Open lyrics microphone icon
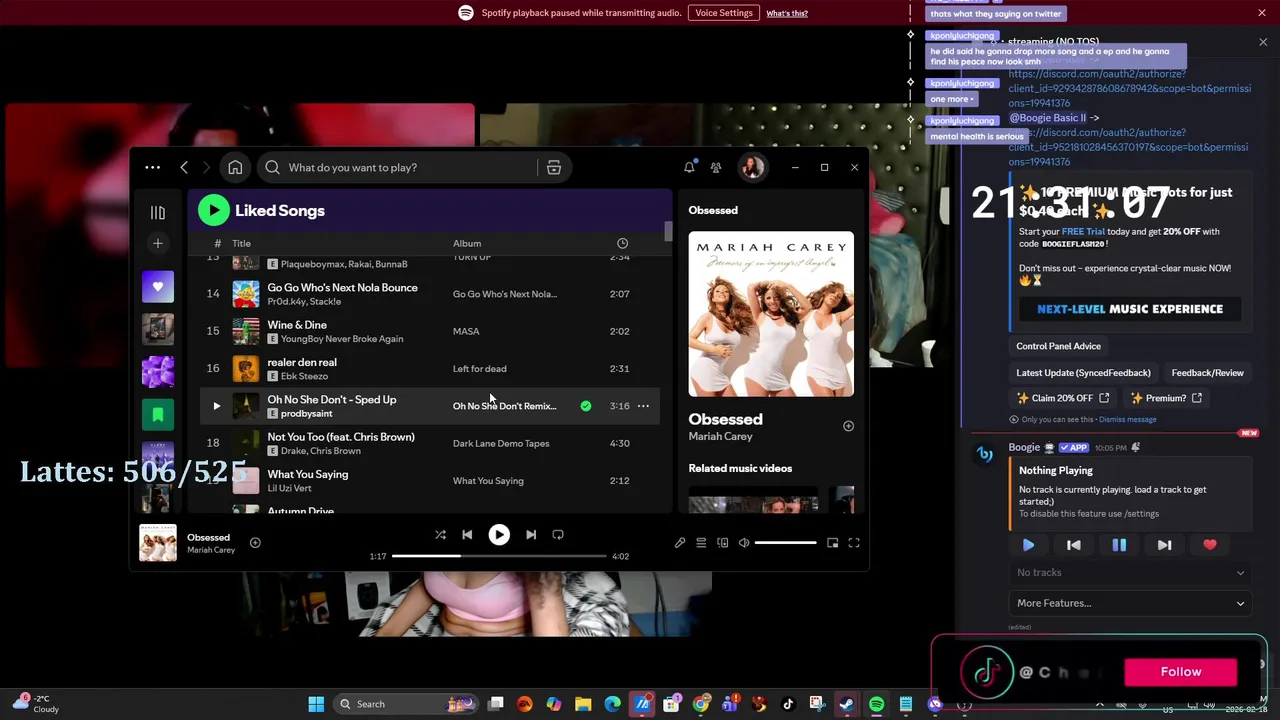This screenshot has height=720, width=1280. click(680, 543)
